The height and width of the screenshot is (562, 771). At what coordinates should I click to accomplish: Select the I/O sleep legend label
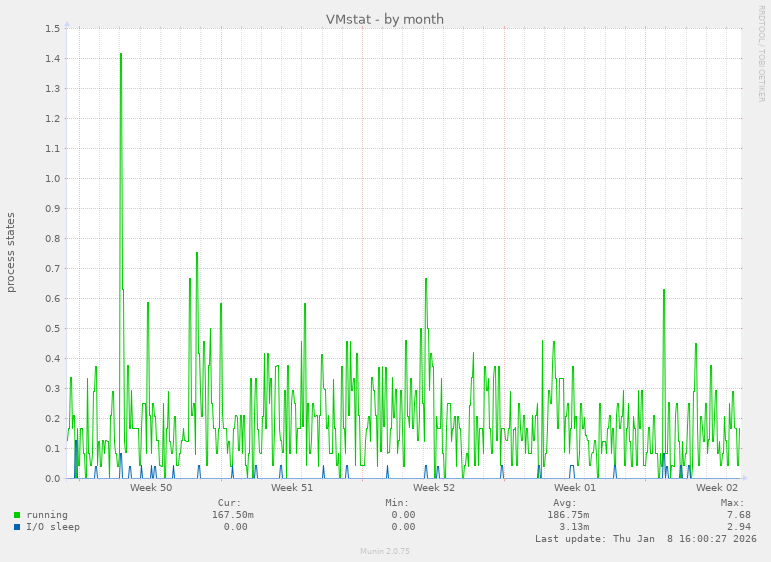[53, 527]
